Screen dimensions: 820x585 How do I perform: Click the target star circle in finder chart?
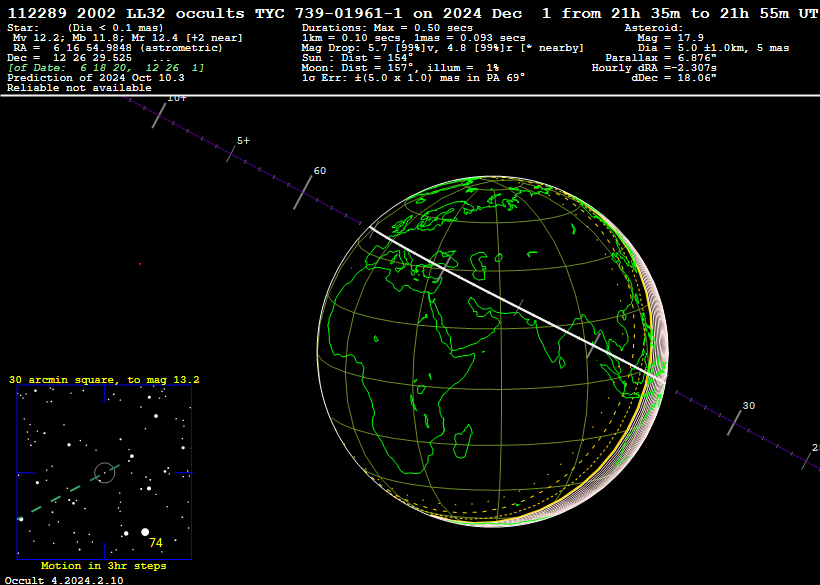(105, 473)
